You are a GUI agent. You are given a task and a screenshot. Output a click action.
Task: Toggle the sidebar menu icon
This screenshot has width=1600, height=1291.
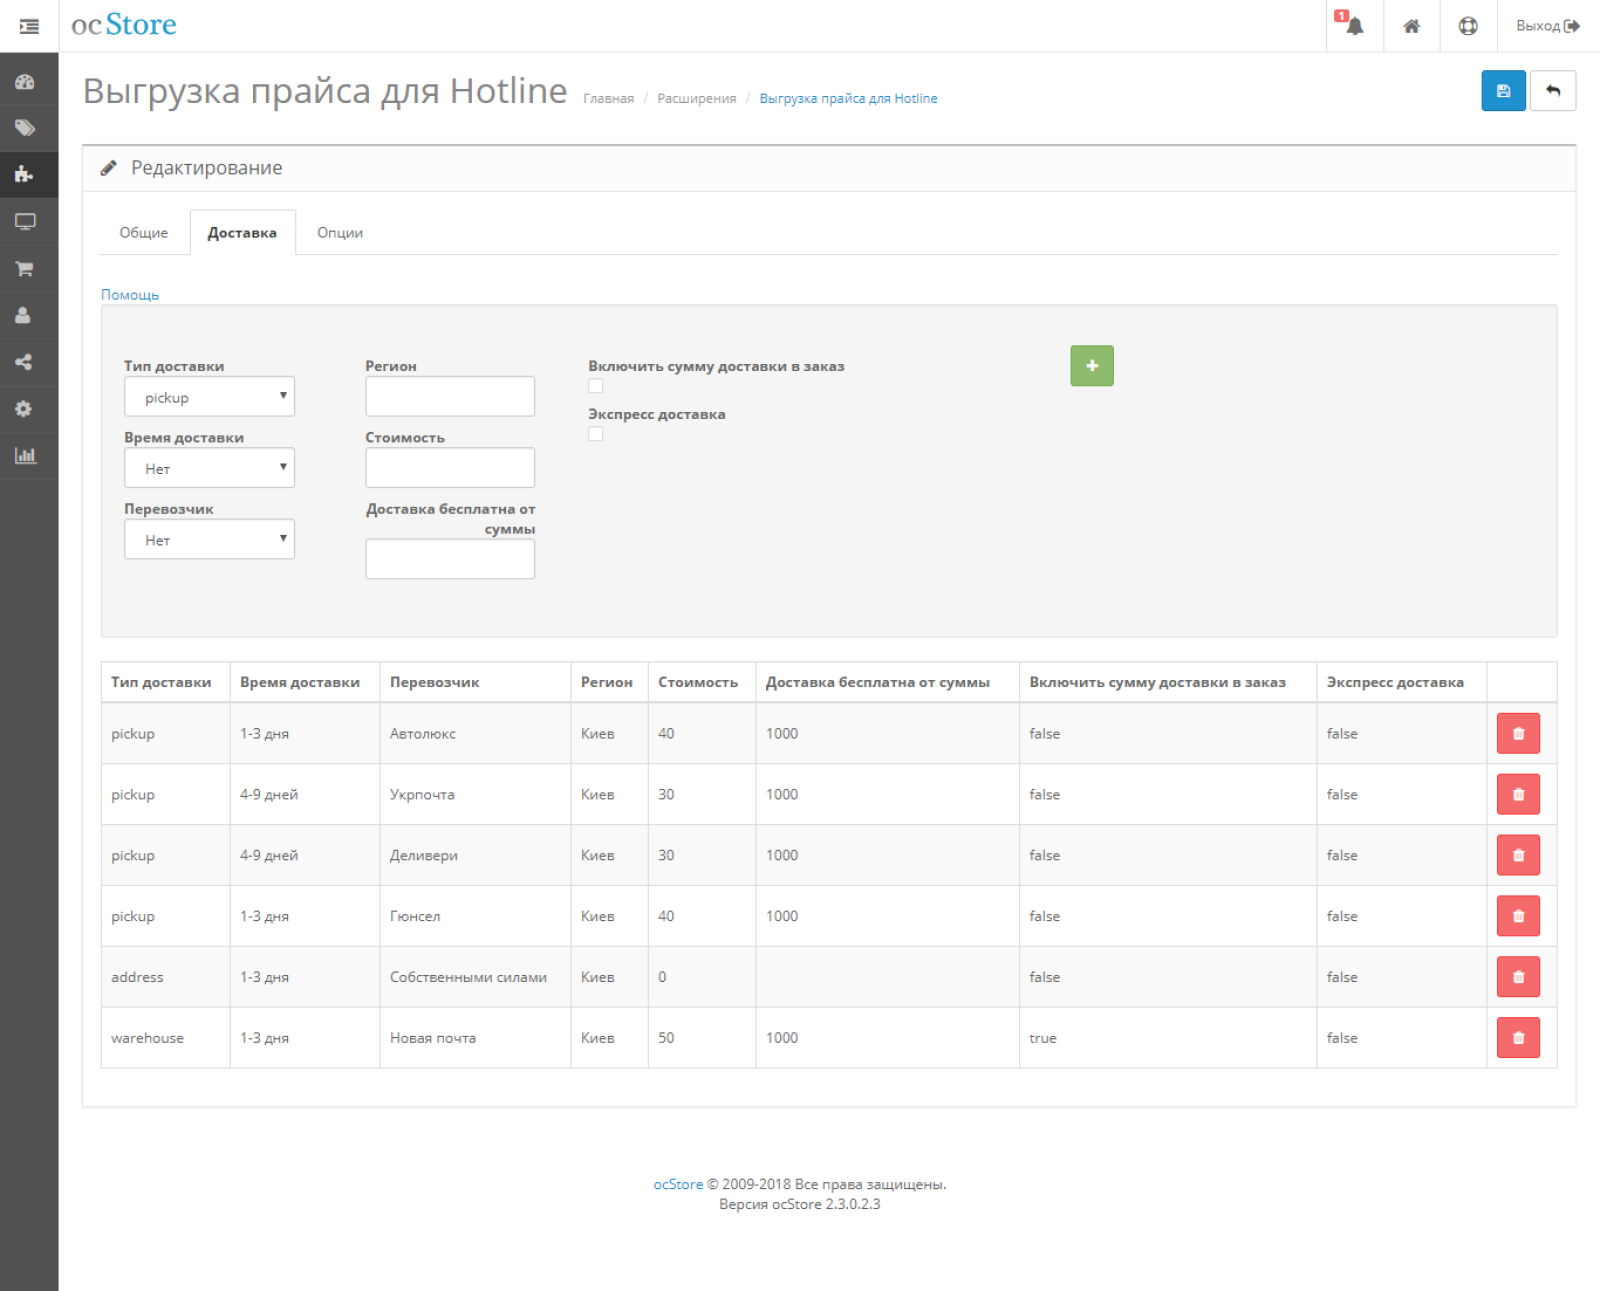[x=29, y=26]
